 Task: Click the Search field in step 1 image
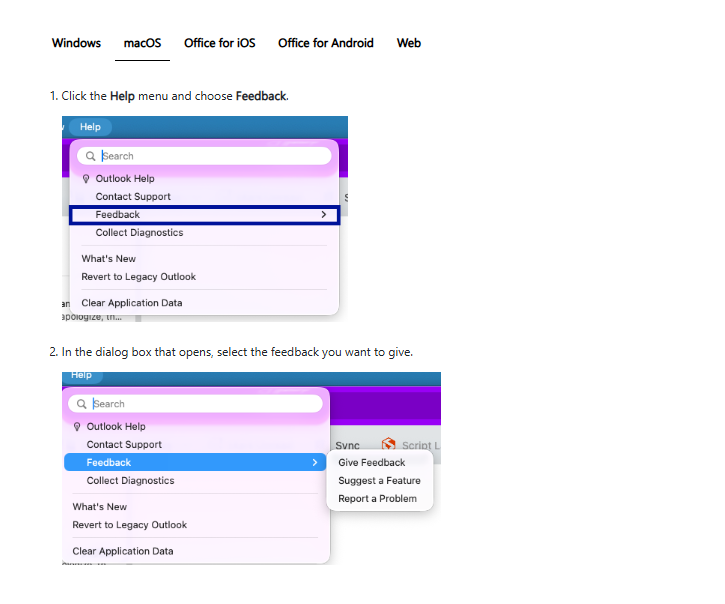point(204,156)
